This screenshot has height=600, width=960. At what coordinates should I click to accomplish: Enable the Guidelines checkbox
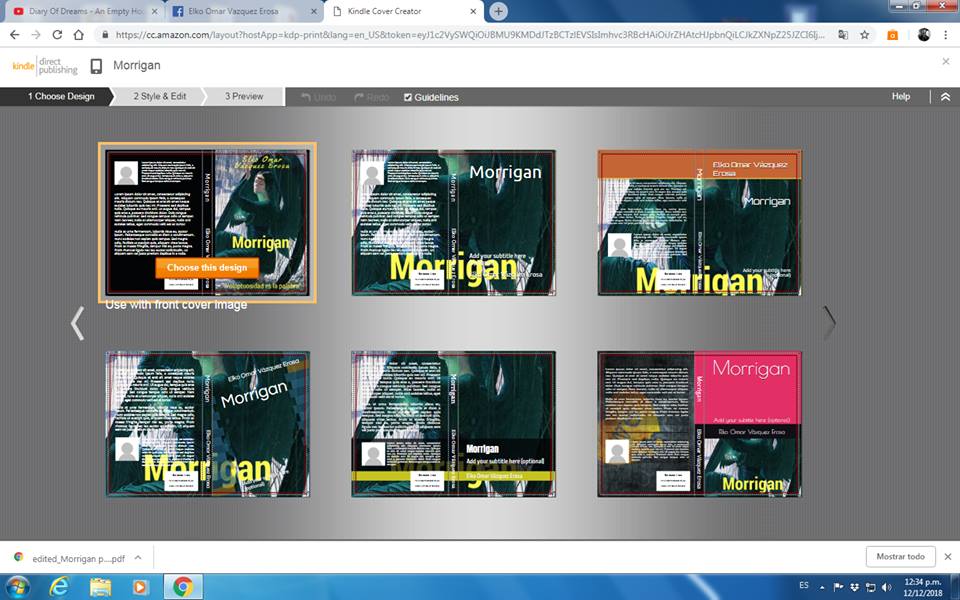pyautogui.click(x=408, y=97)
